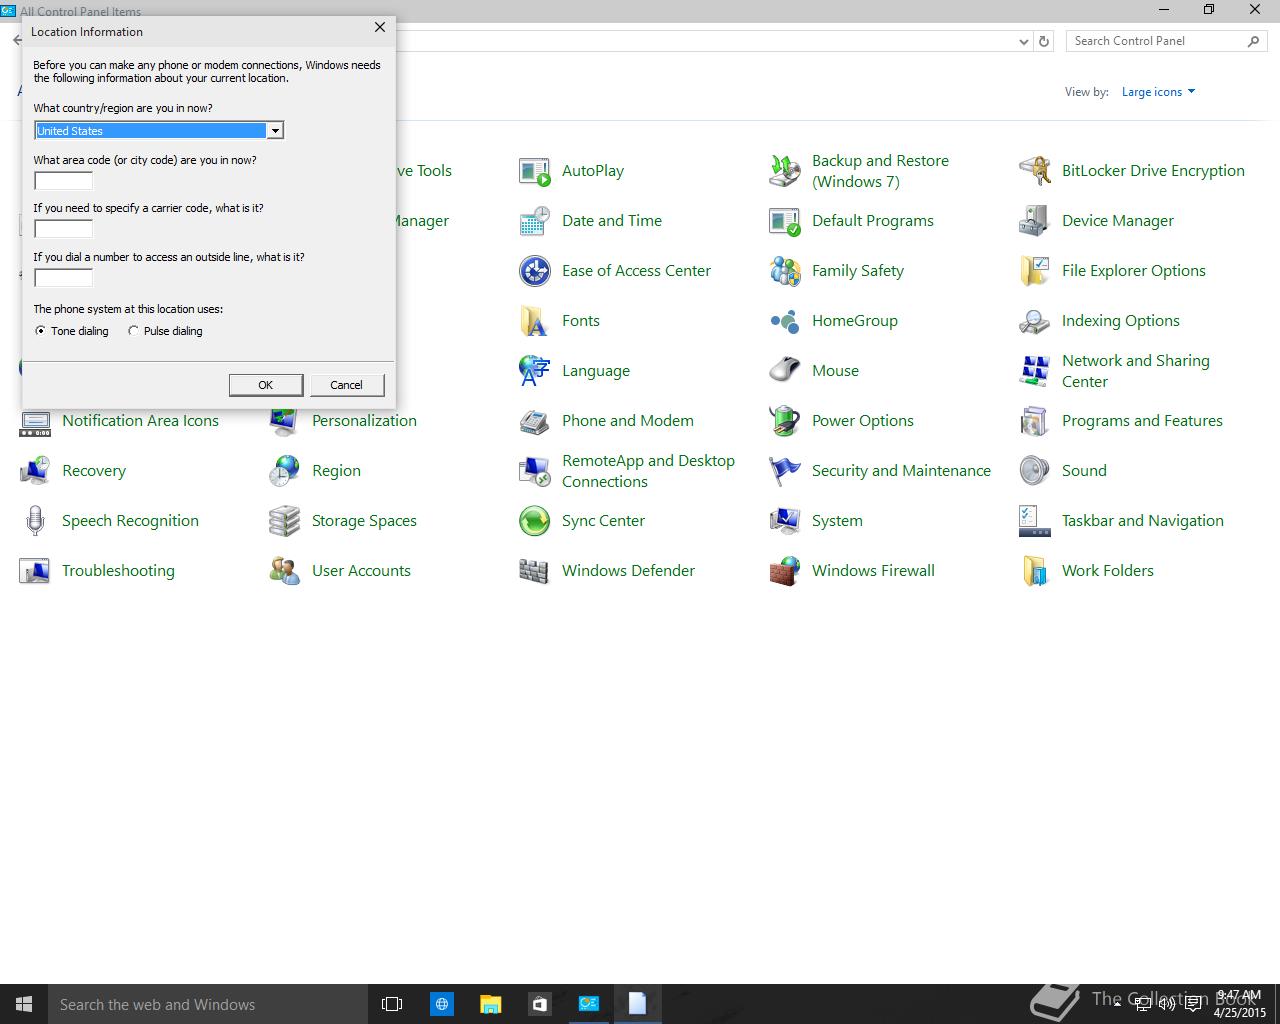Image resolution: width=1280 pixels, height=1024 pixels.
Task: Click the area code input field
Action: 63,181
